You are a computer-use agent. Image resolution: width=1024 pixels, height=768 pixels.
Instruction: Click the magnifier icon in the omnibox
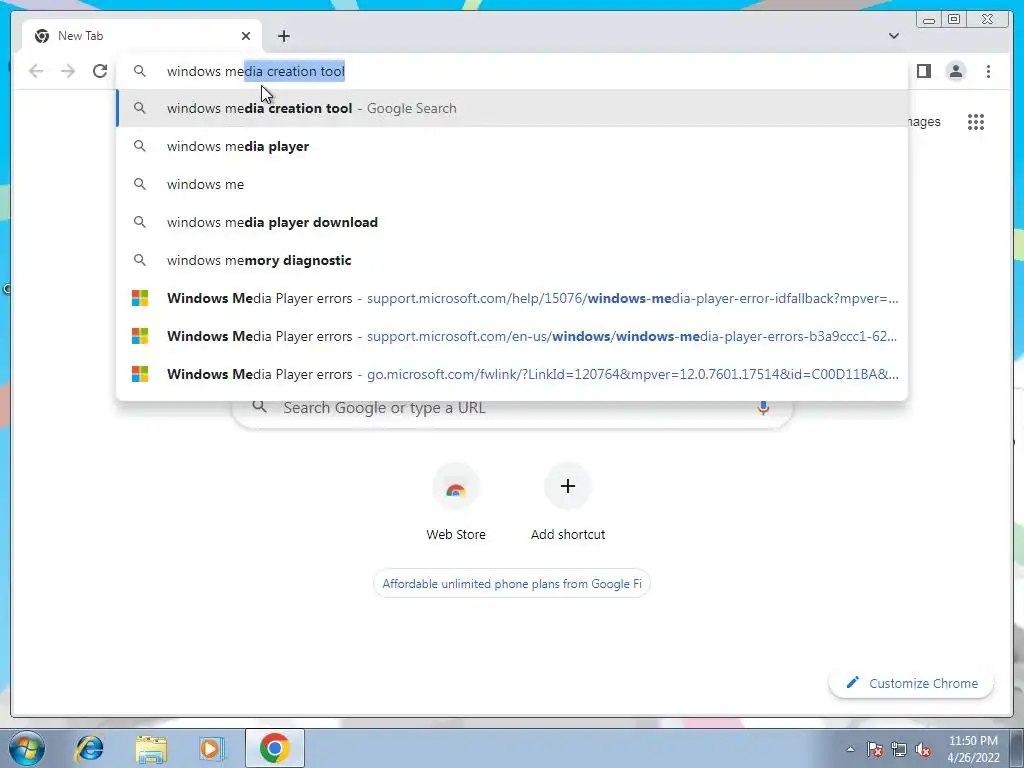click(x=140, y=71)
